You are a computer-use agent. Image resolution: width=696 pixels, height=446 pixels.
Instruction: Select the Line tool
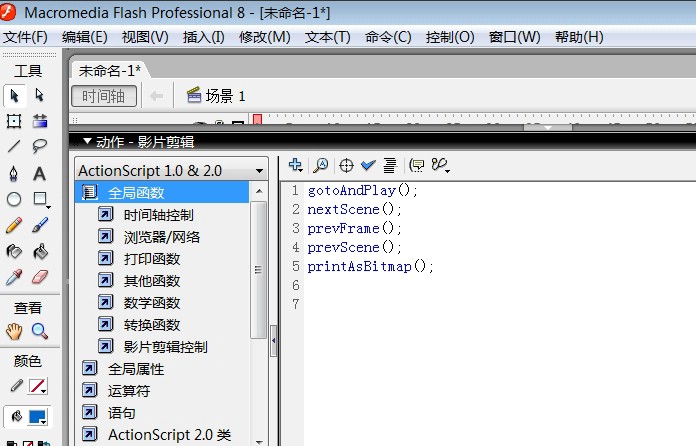coord(14,146)
